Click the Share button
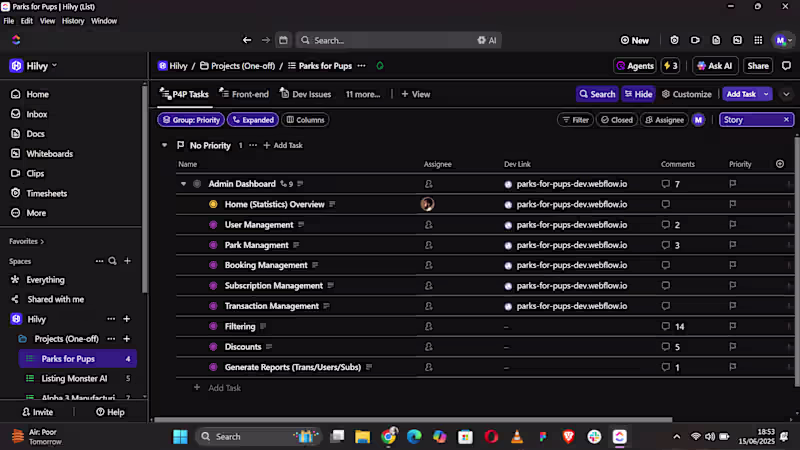This screenshot has height=450, width=800. pyautogui.click(x=758, y=66)
